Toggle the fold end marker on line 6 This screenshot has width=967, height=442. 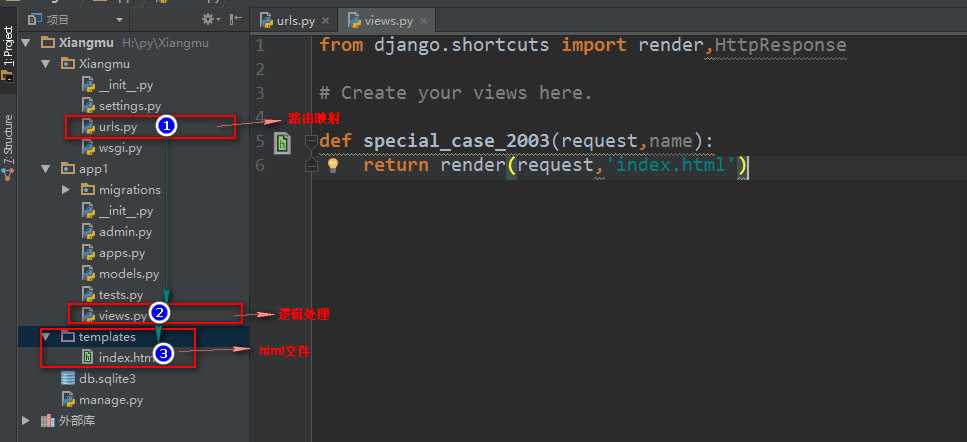click(311, 166)
